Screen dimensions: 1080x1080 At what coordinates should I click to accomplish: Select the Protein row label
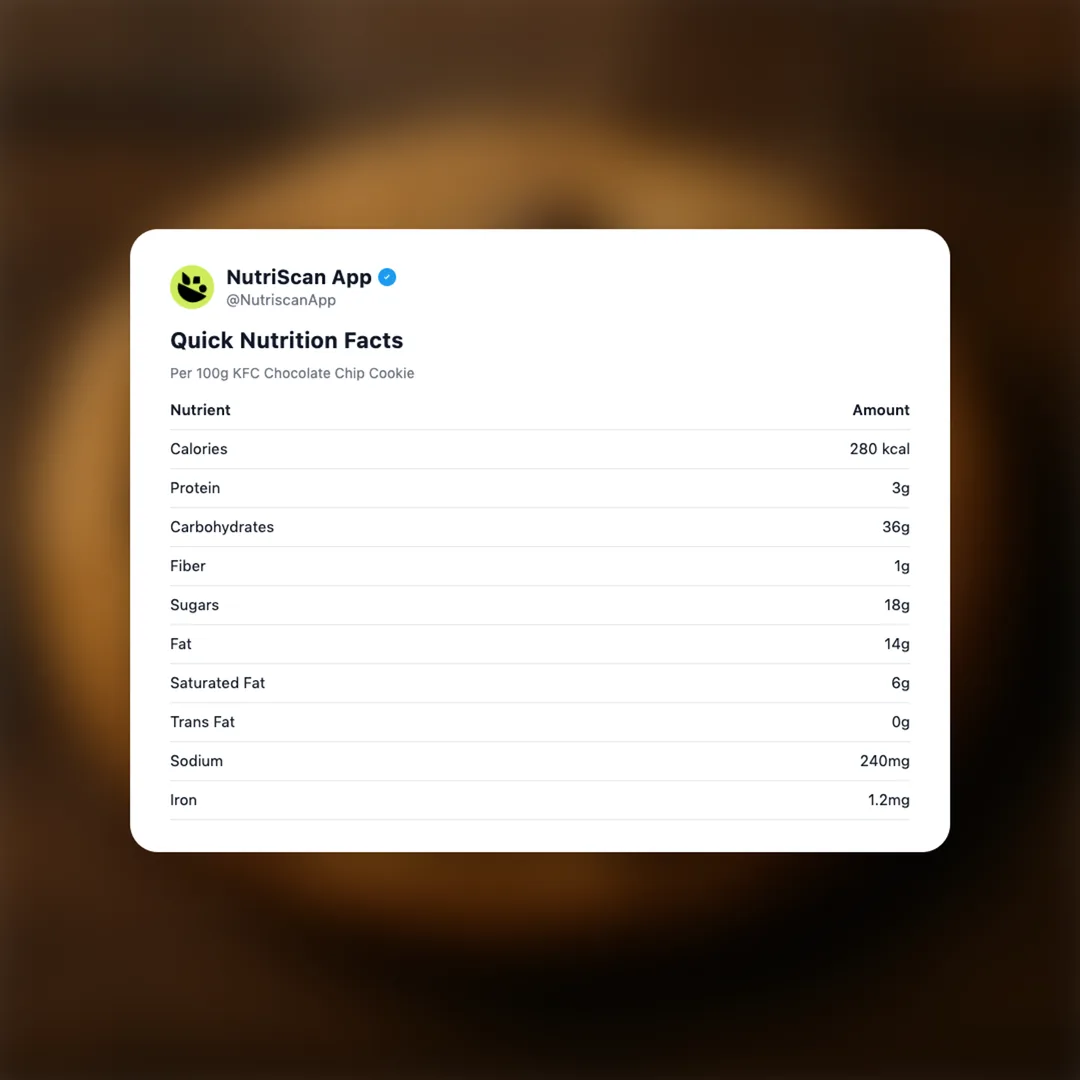195,488
